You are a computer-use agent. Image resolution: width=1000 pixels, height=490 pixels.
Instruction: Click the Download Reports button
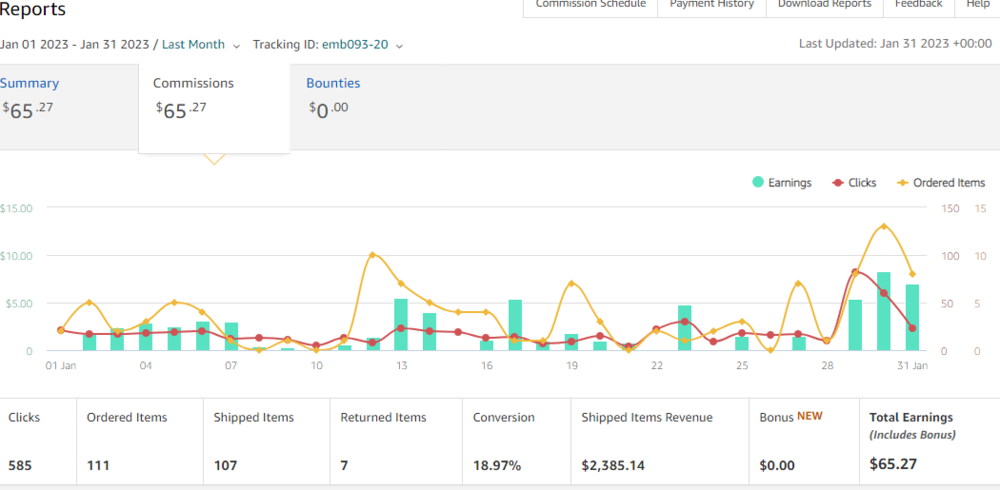tap(824, 5)
